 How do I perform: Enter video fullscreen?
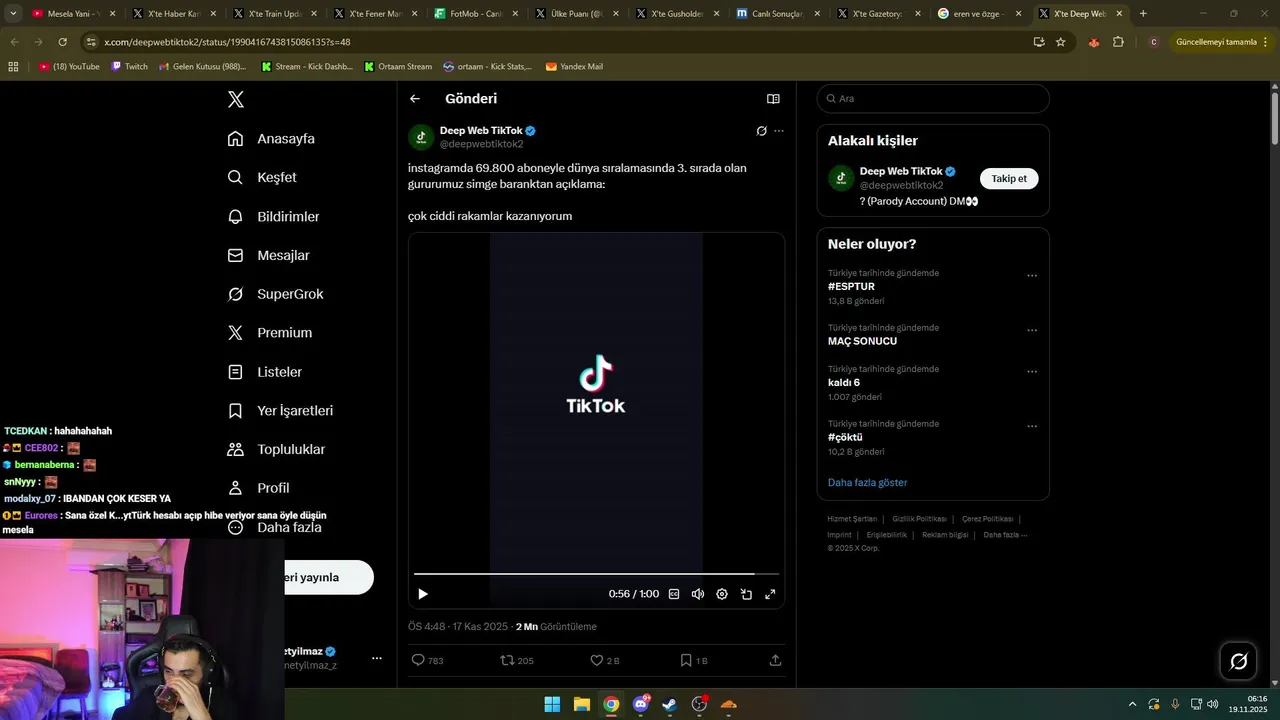pos(770,594)
